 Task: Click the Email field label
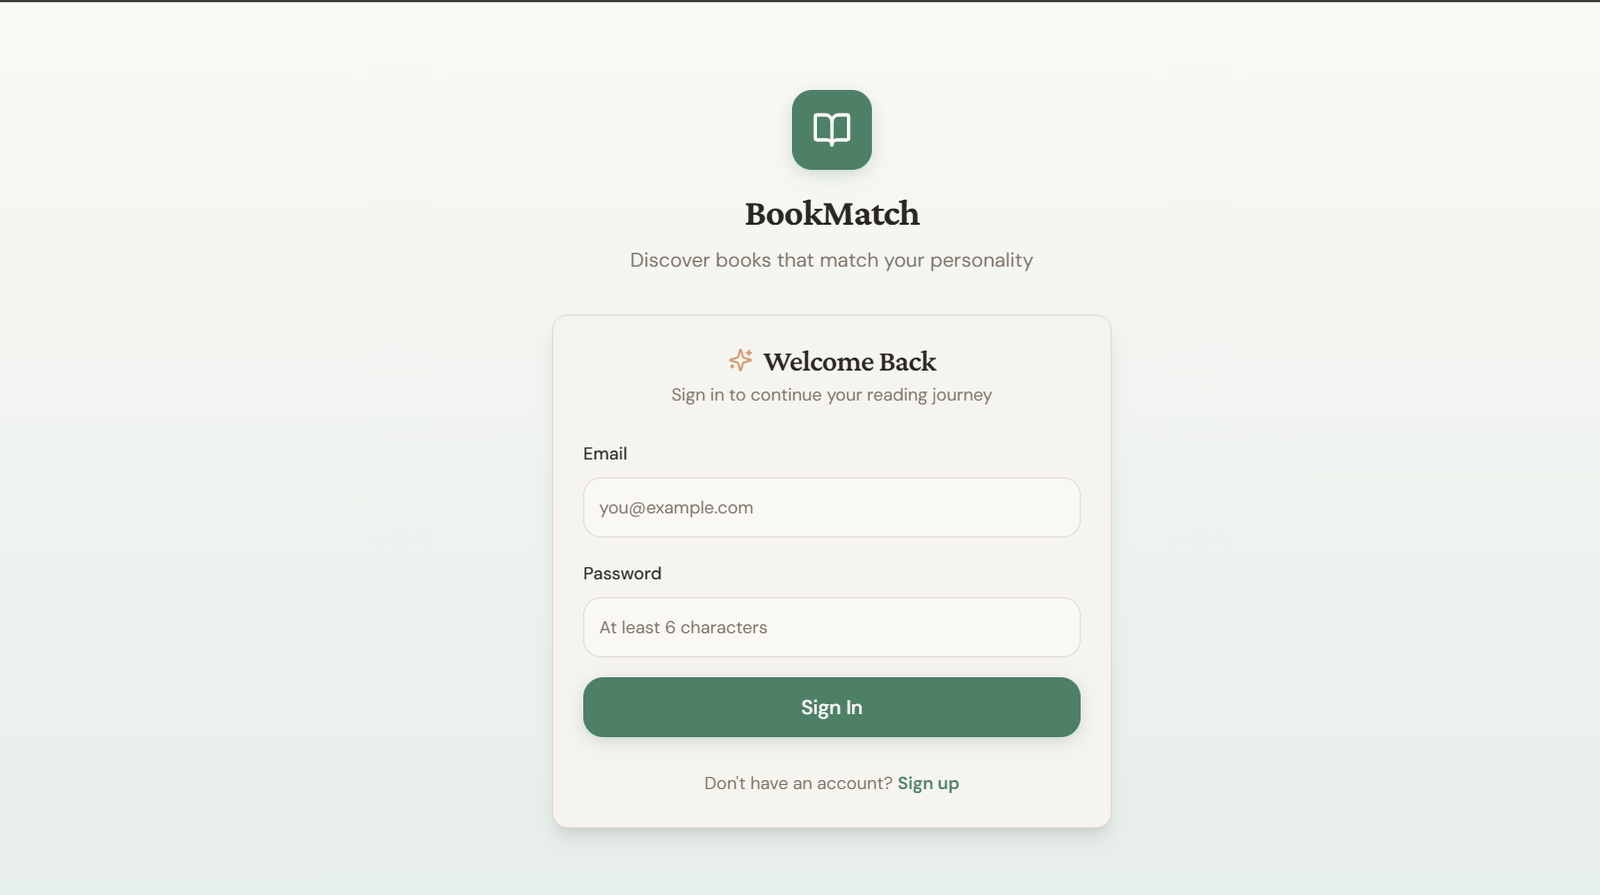tap(605, 454)
